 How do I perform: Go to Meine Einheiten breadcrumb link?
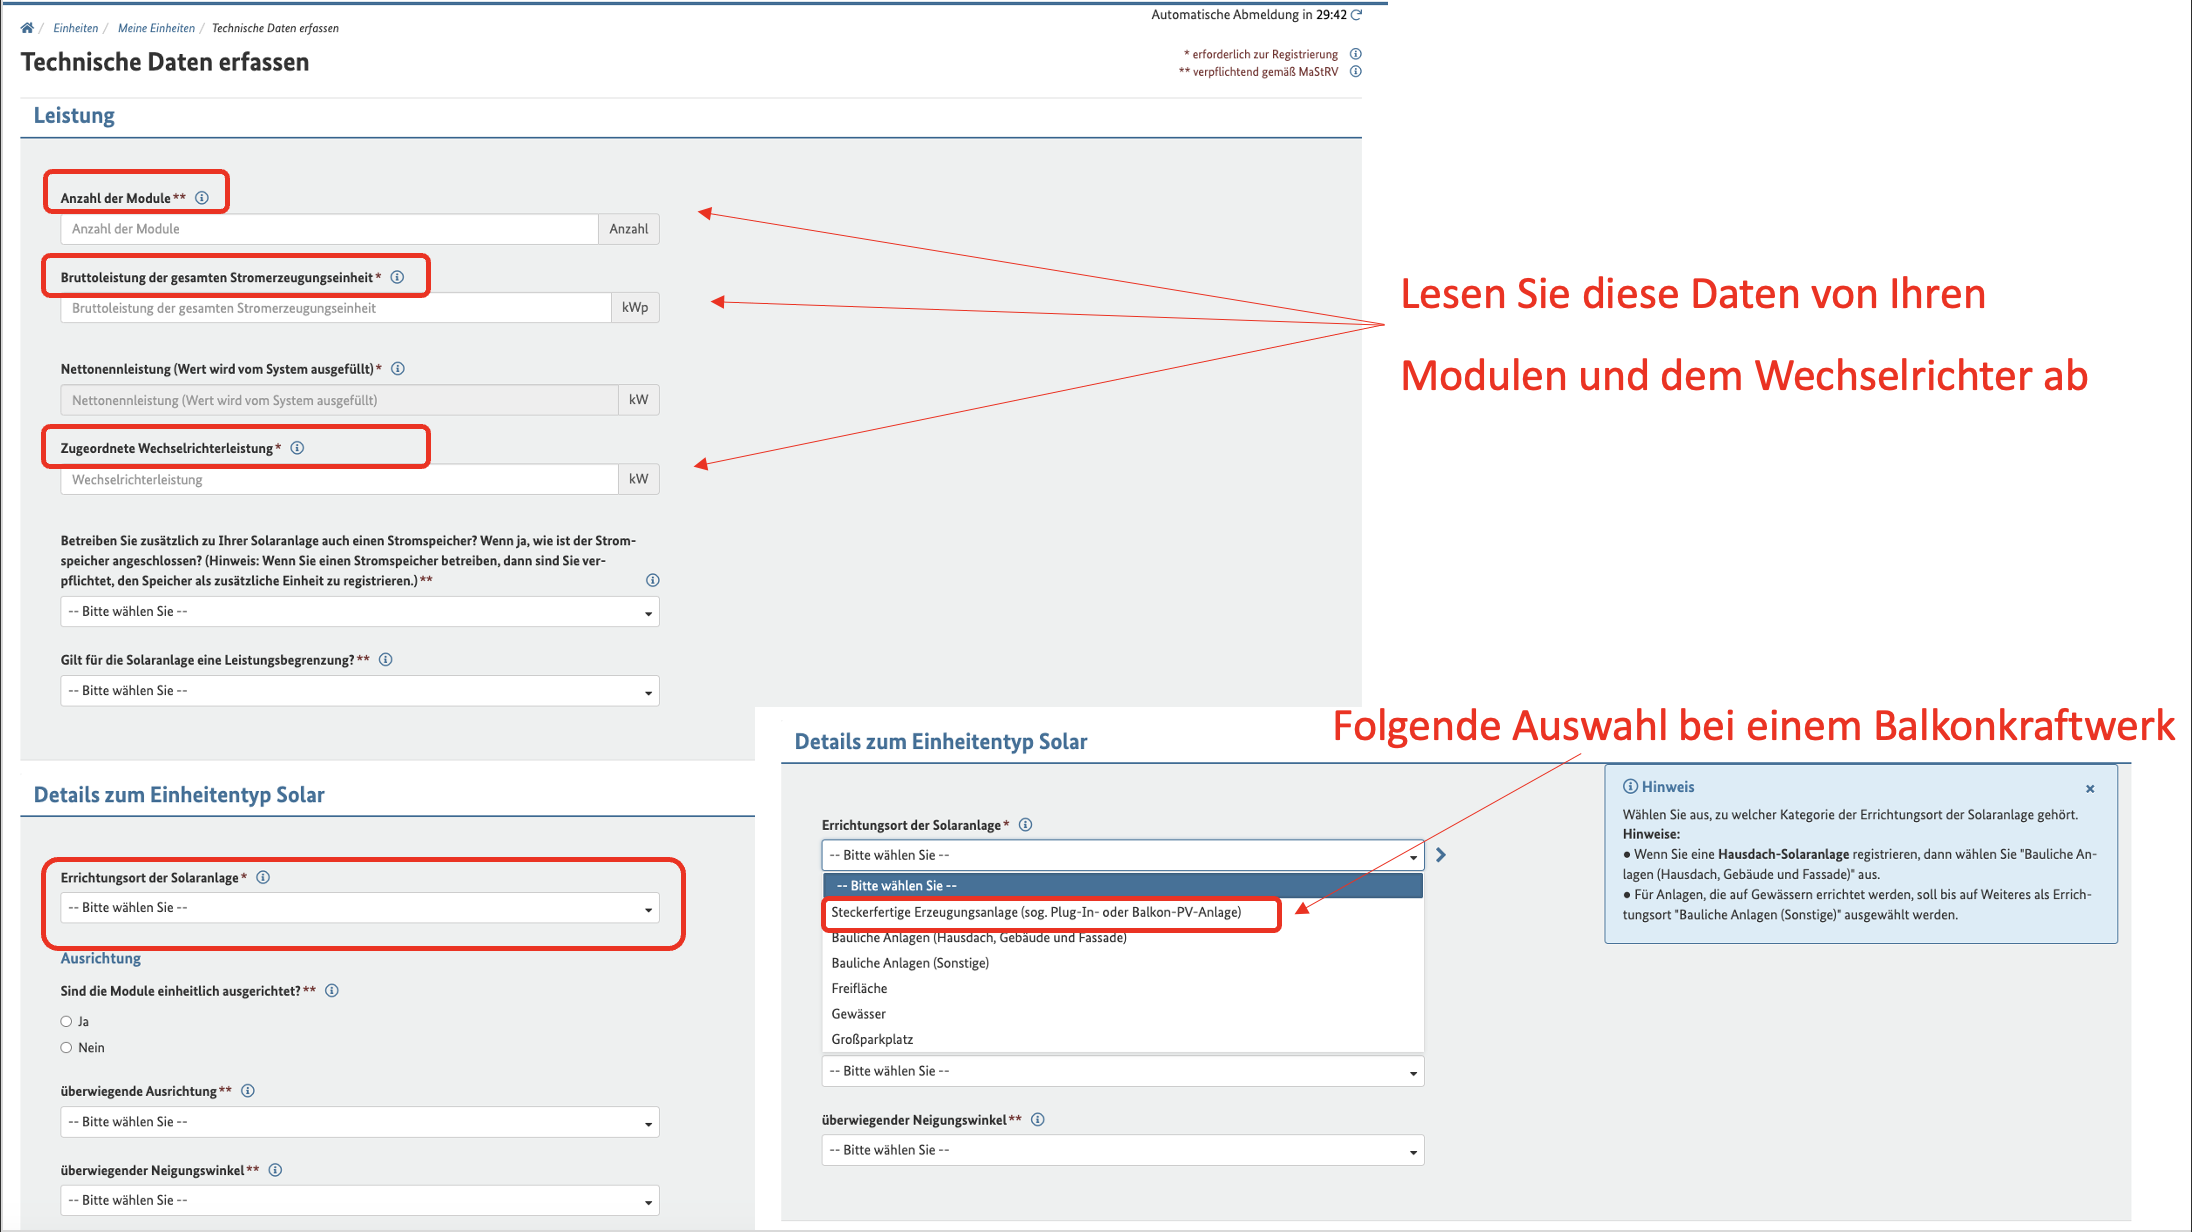156,28
